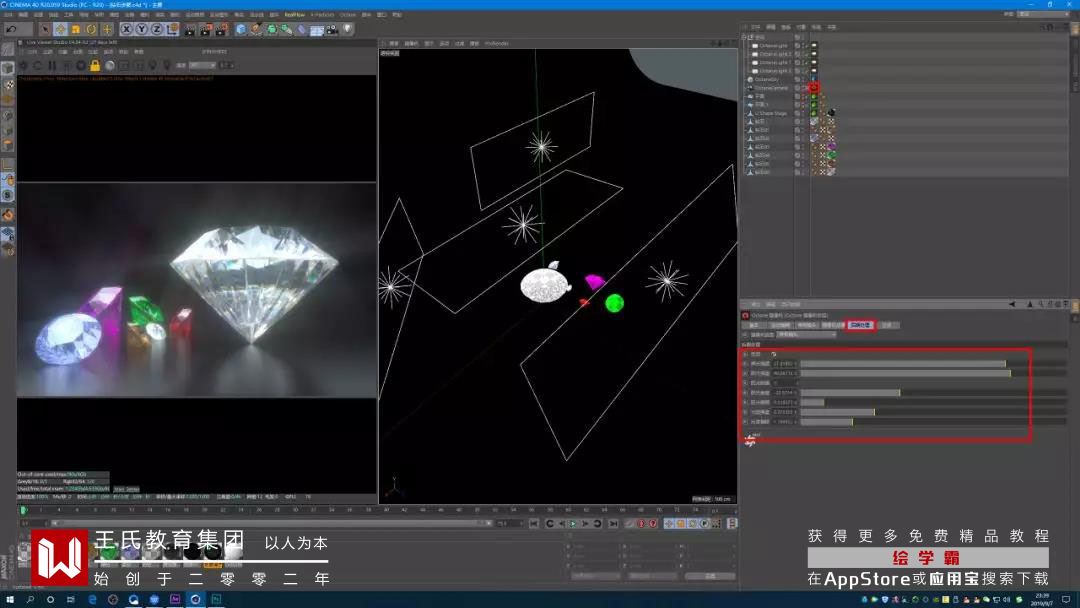This screenshot has width=1080, height=608.
Task: Open Microsoft Edge from taskbar
Action: [x=92, y=600]
